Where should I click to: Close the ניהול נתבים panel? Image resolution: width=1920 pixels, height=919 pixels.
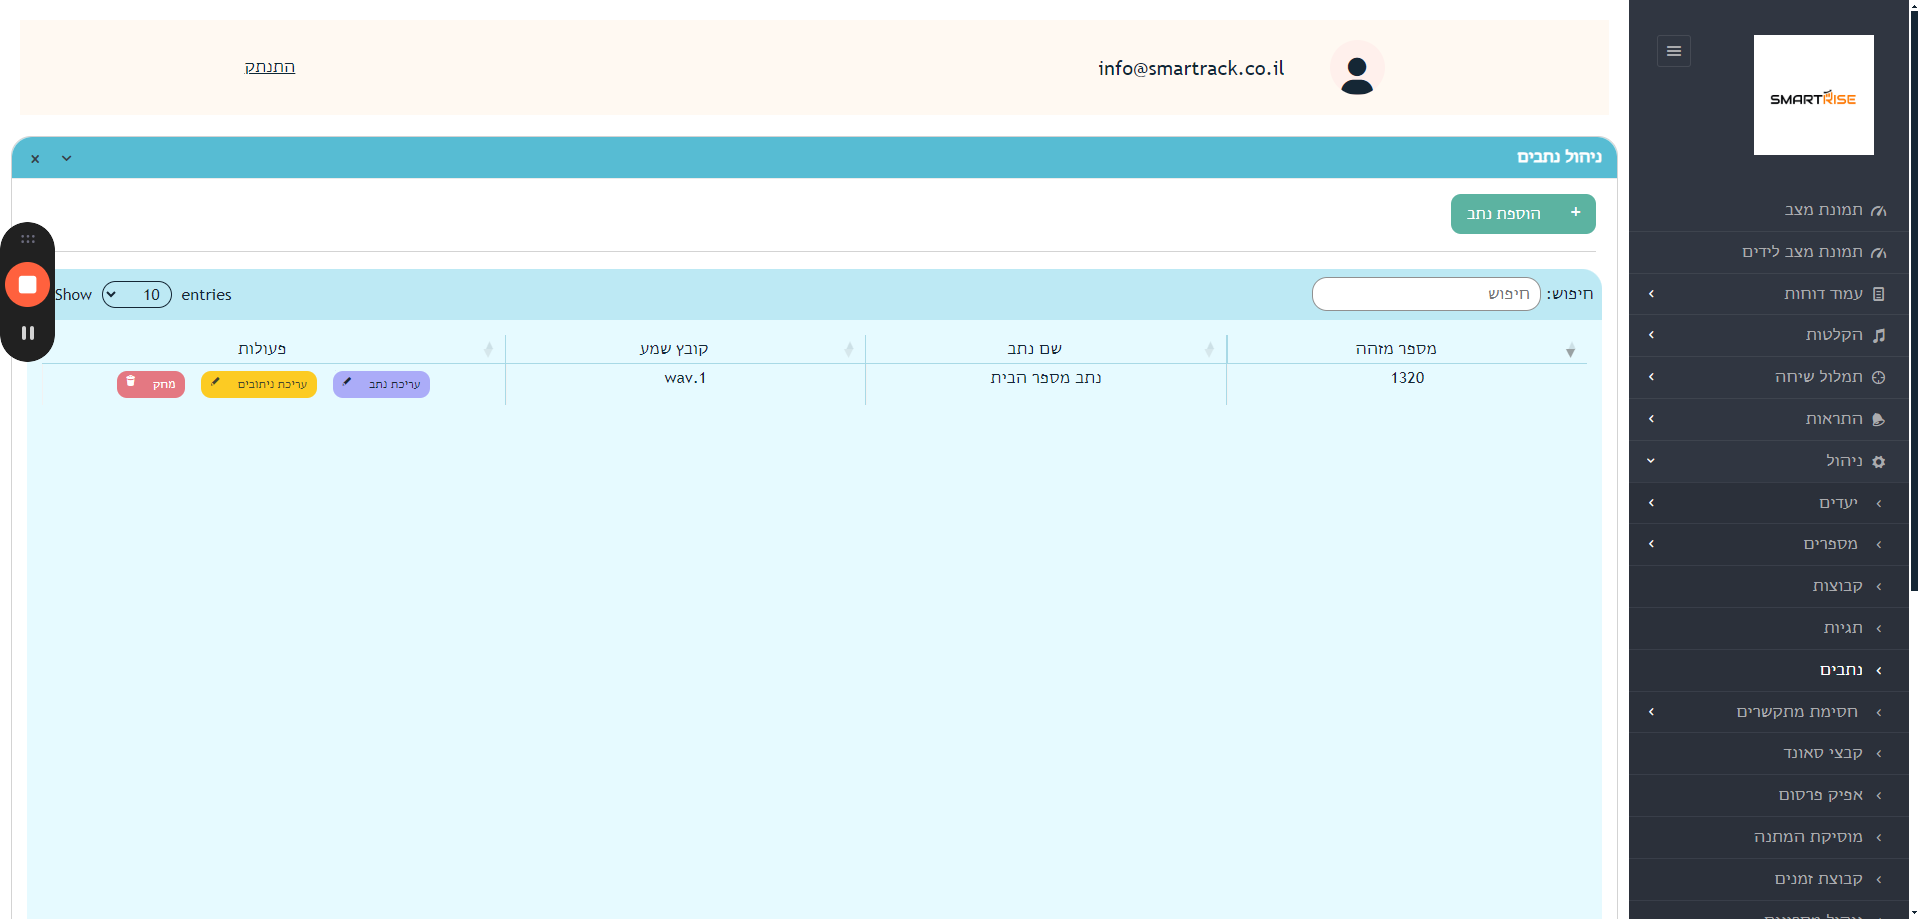click(35, 159)
